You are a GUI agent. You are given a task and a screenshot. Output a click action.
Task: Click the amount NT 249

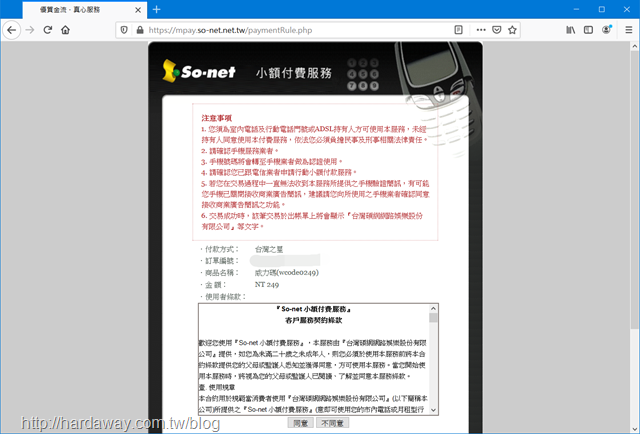point(267,285)
